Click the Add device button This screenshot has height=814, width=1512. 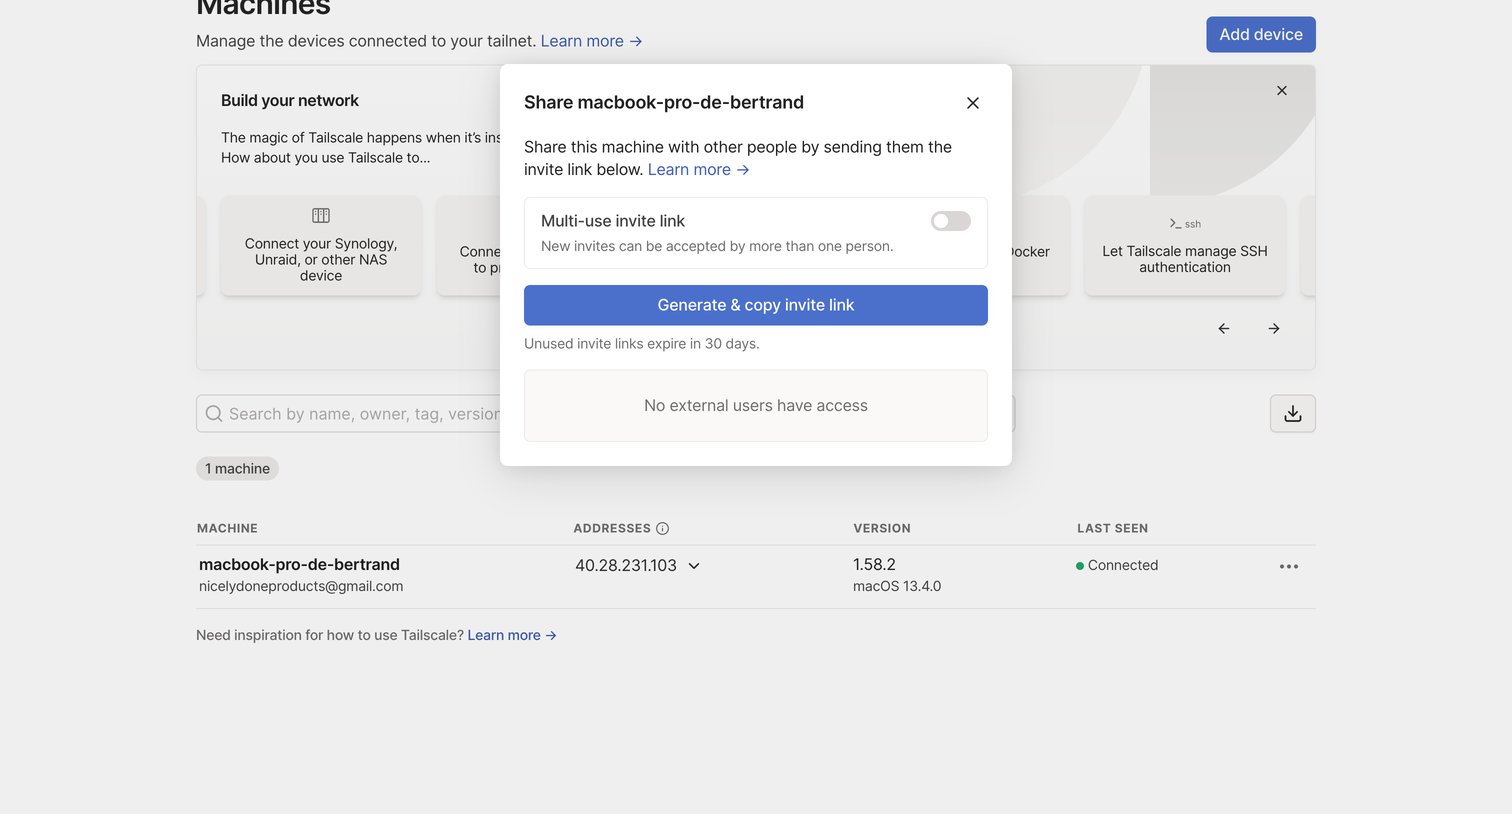1261,34
